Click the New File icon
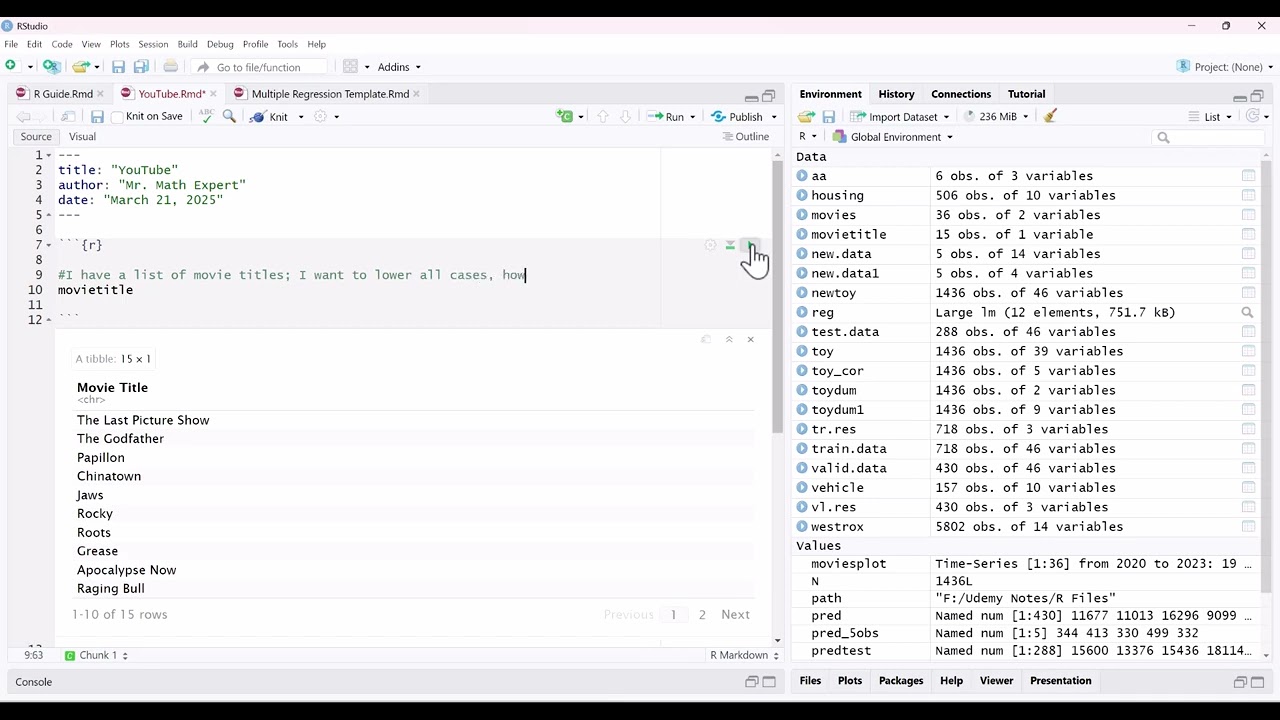Viewport: 1280px width, 720px height. click(11, 67)
